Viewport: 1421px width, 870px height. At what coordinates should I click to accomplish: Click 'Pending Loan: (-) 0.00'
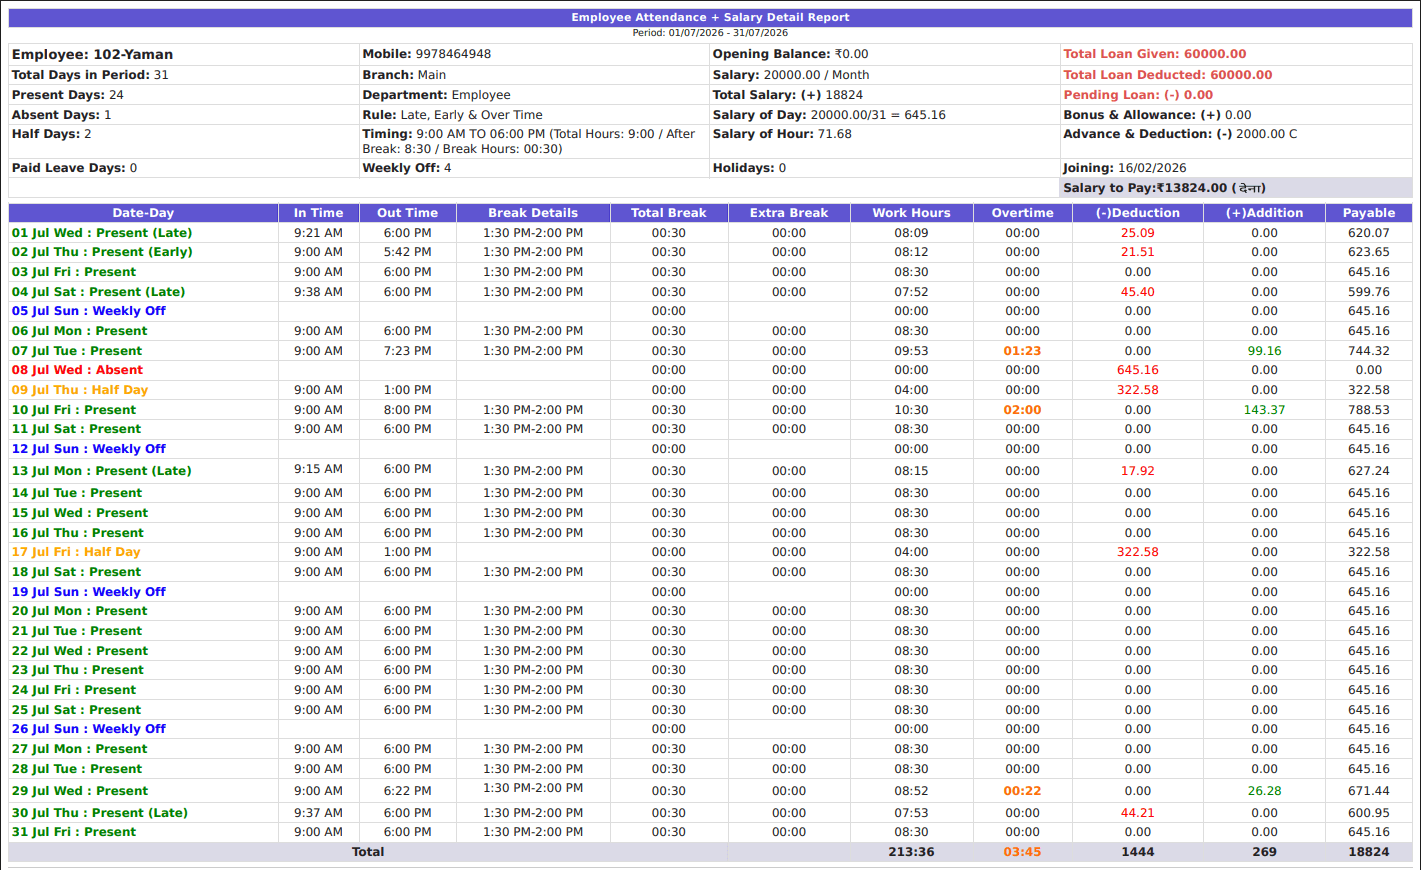(1137, 95)
